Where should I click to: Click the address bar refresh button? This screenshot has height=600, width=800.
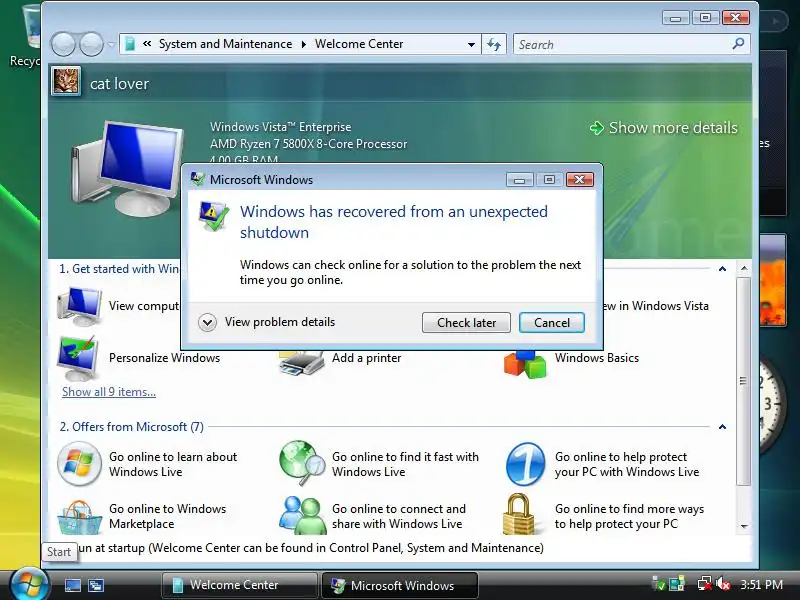pyautogui.click(x=493, y=44)
